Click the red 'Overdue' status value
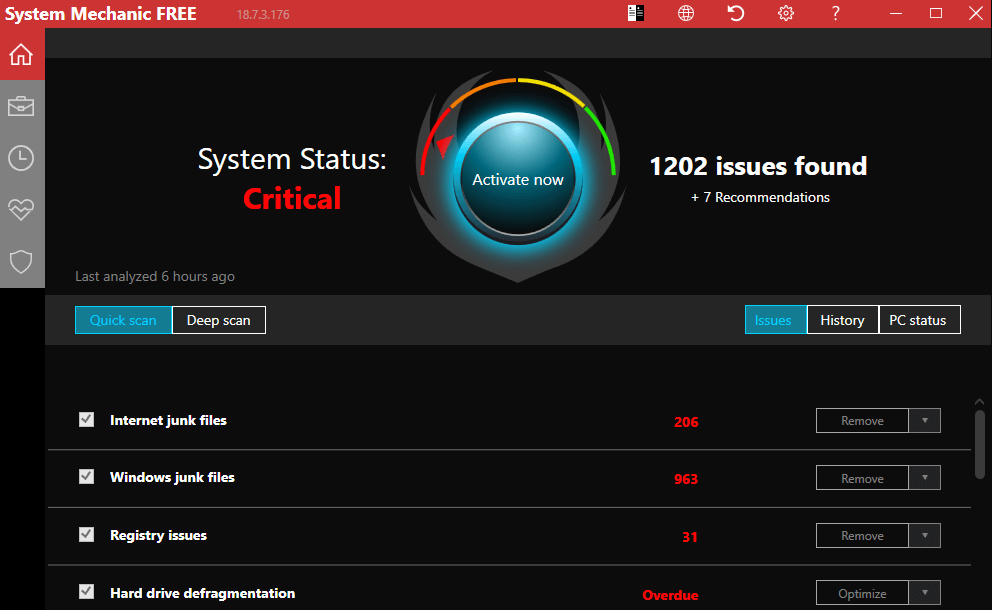The height and width of the screenshot is (610, 992). point(671,595)
